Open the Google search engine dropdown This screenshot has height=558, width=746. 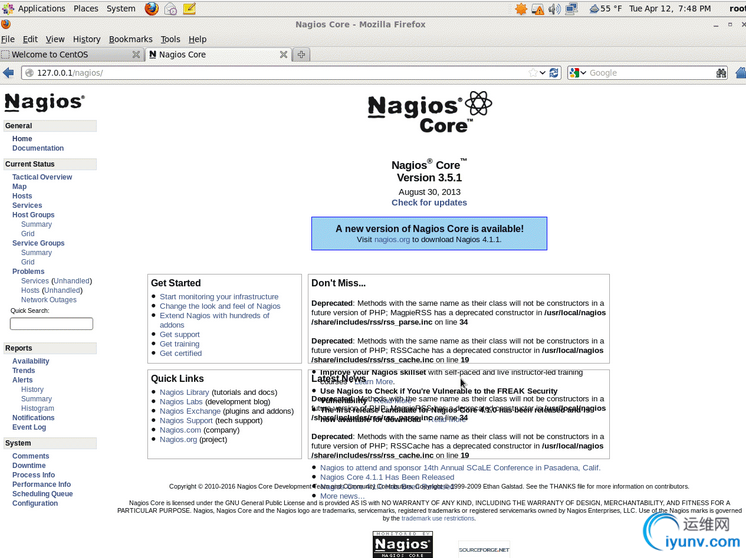click(577, 73)
